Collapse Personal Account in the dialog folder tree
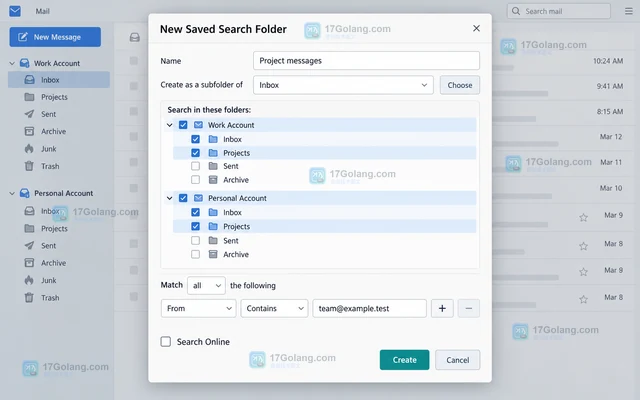The height and width of the screenshot is (400, 640). pyautogui.click(x=169, y=198)
